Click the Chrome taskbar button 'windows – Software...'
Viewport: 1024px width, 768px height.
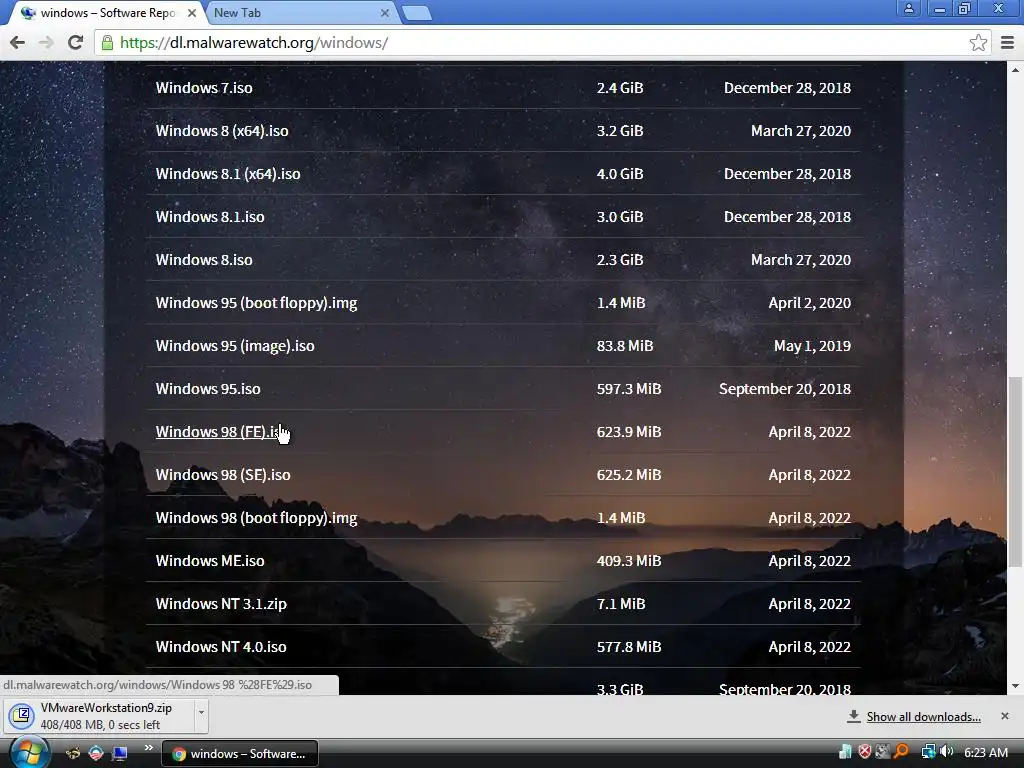coord(240,754)
